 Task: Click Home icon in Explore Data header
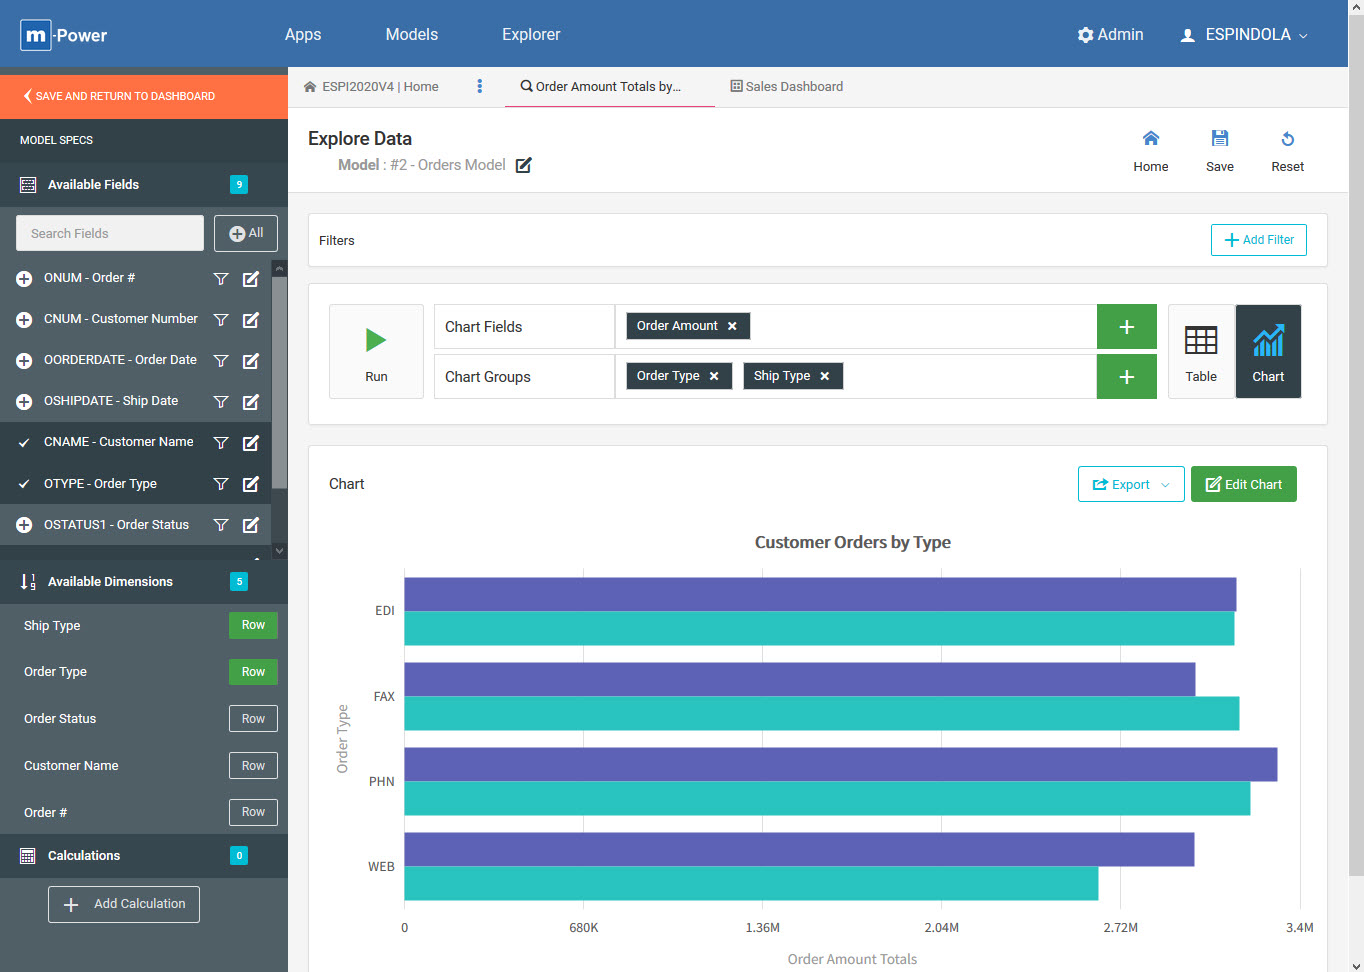point(1150,139)
